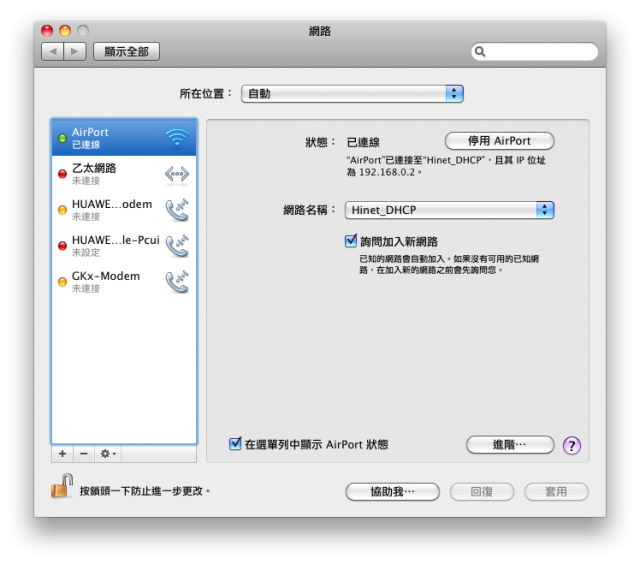Click the phone icon beside GKx-Modem
The height and width of the screenshot is (564, 640).
point(177,282)
